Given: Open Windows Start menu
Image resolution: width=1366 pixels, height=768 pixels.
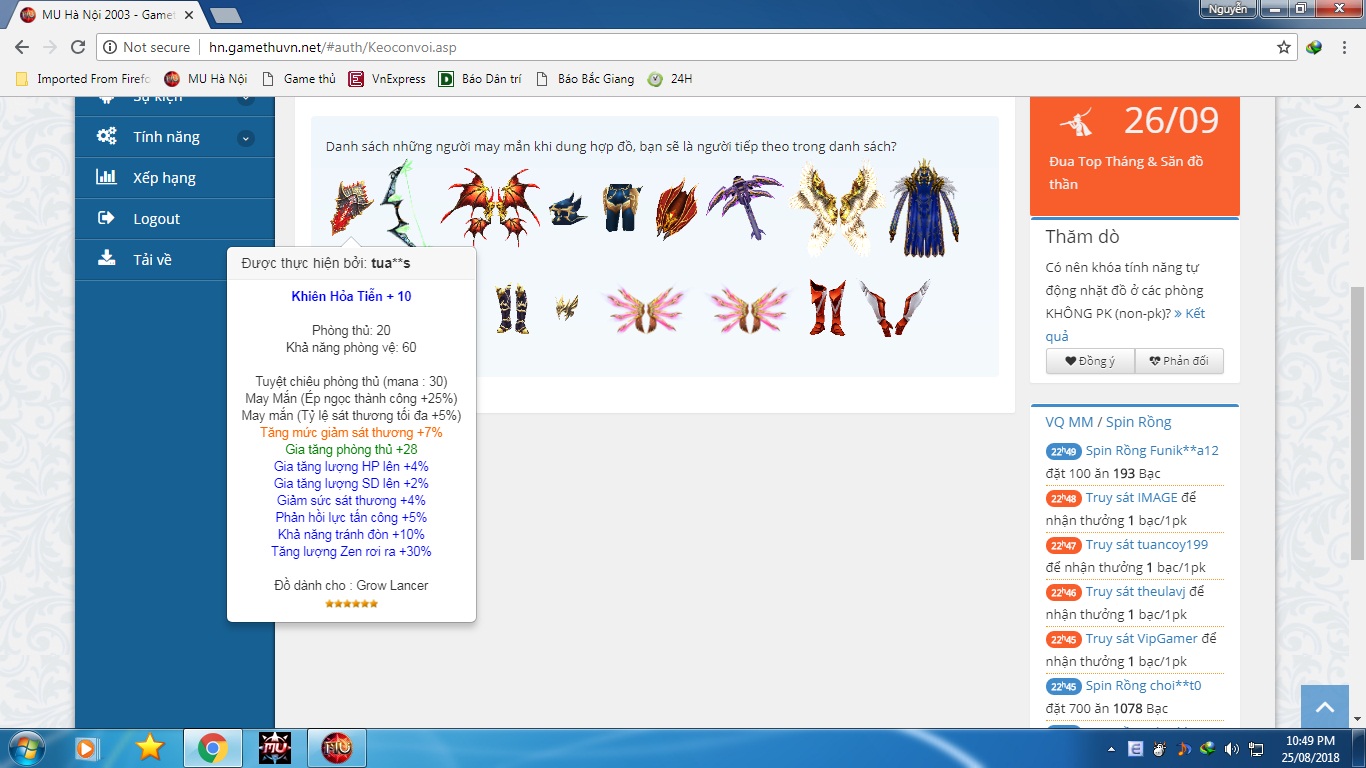Looking at the screenshot, I should (x=25, y=748).
